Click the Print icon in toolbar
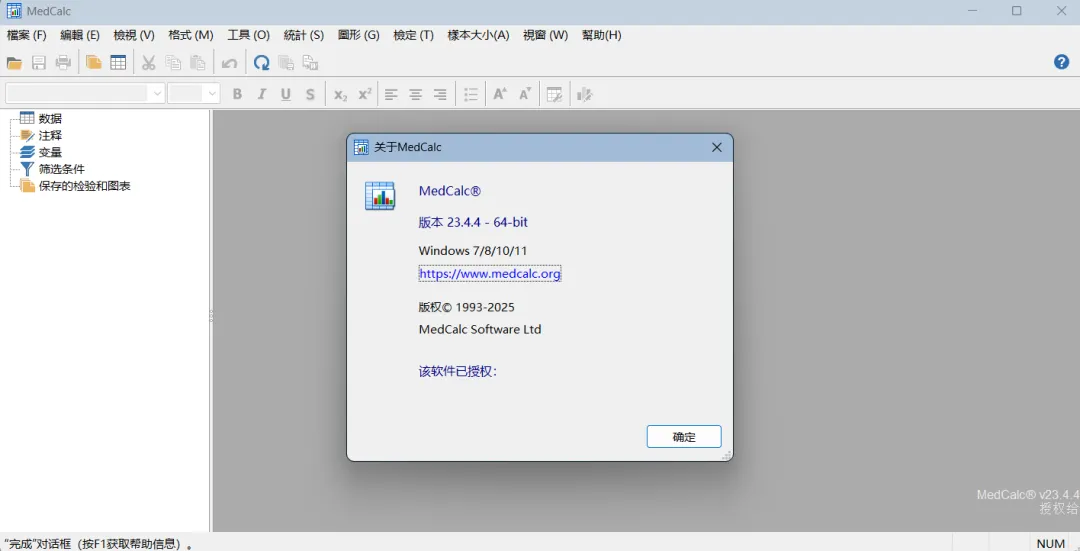The image size is (1080, 551). pyautogui.click(x=63, y=63)
